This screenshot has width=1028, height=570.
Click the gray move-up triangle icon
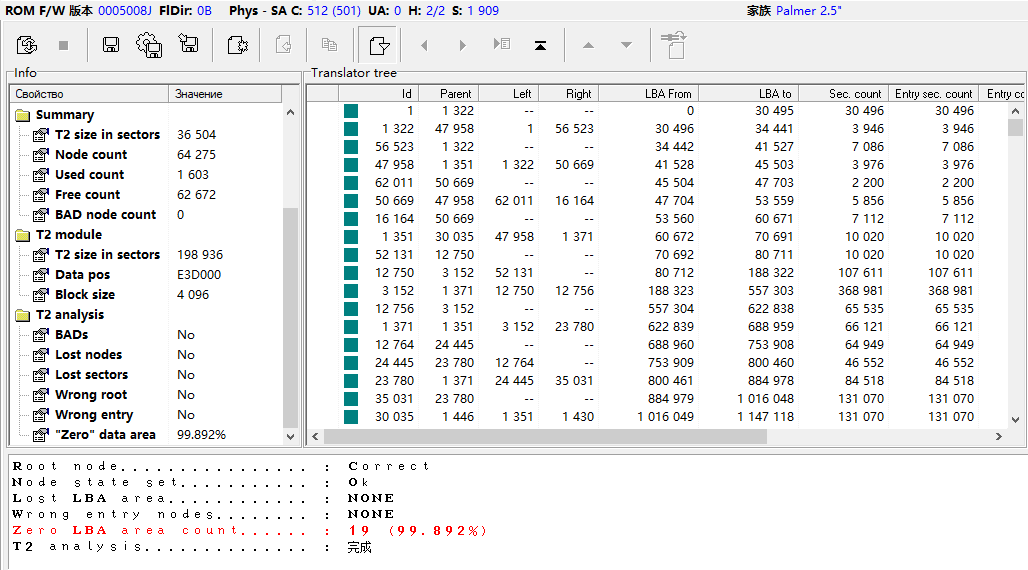click(x=589, y=45)
